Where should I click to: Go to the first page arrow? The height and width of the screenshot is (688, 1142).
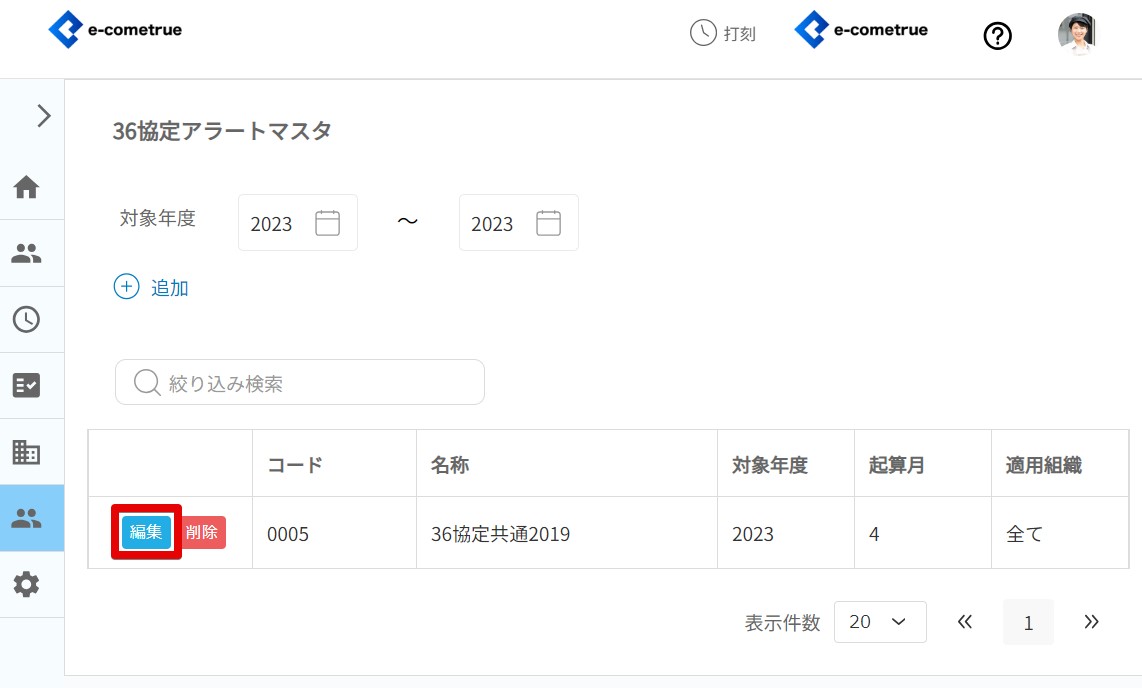click(x=965, y=622)
